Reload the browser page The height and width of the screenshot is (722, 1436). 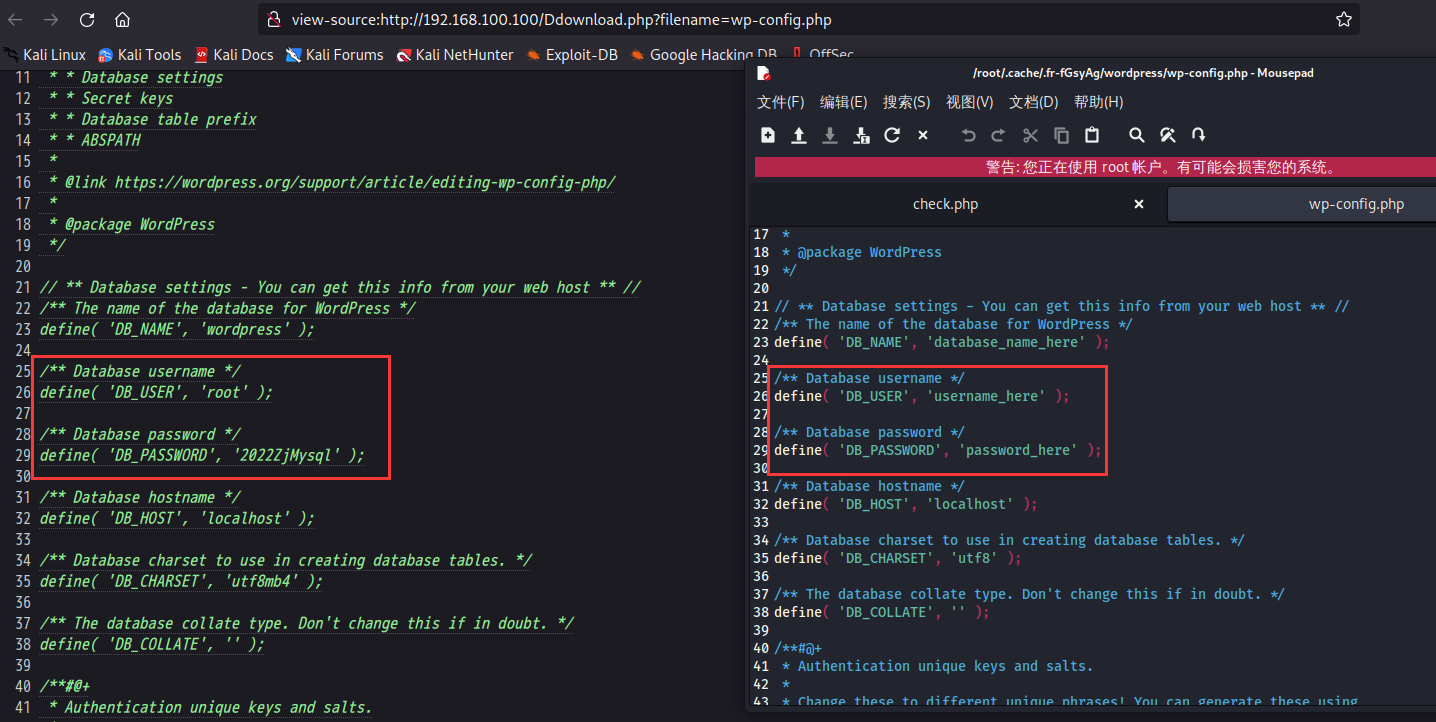click(87, 19)
